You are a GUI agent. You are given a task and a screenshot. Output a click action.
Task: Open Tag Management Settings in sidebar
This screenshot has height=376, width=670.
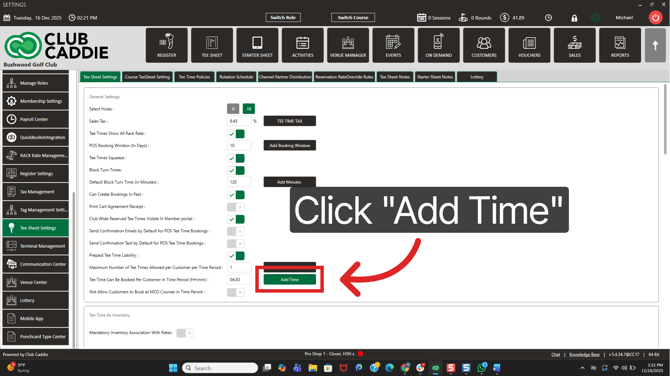[x=35, y=210]
